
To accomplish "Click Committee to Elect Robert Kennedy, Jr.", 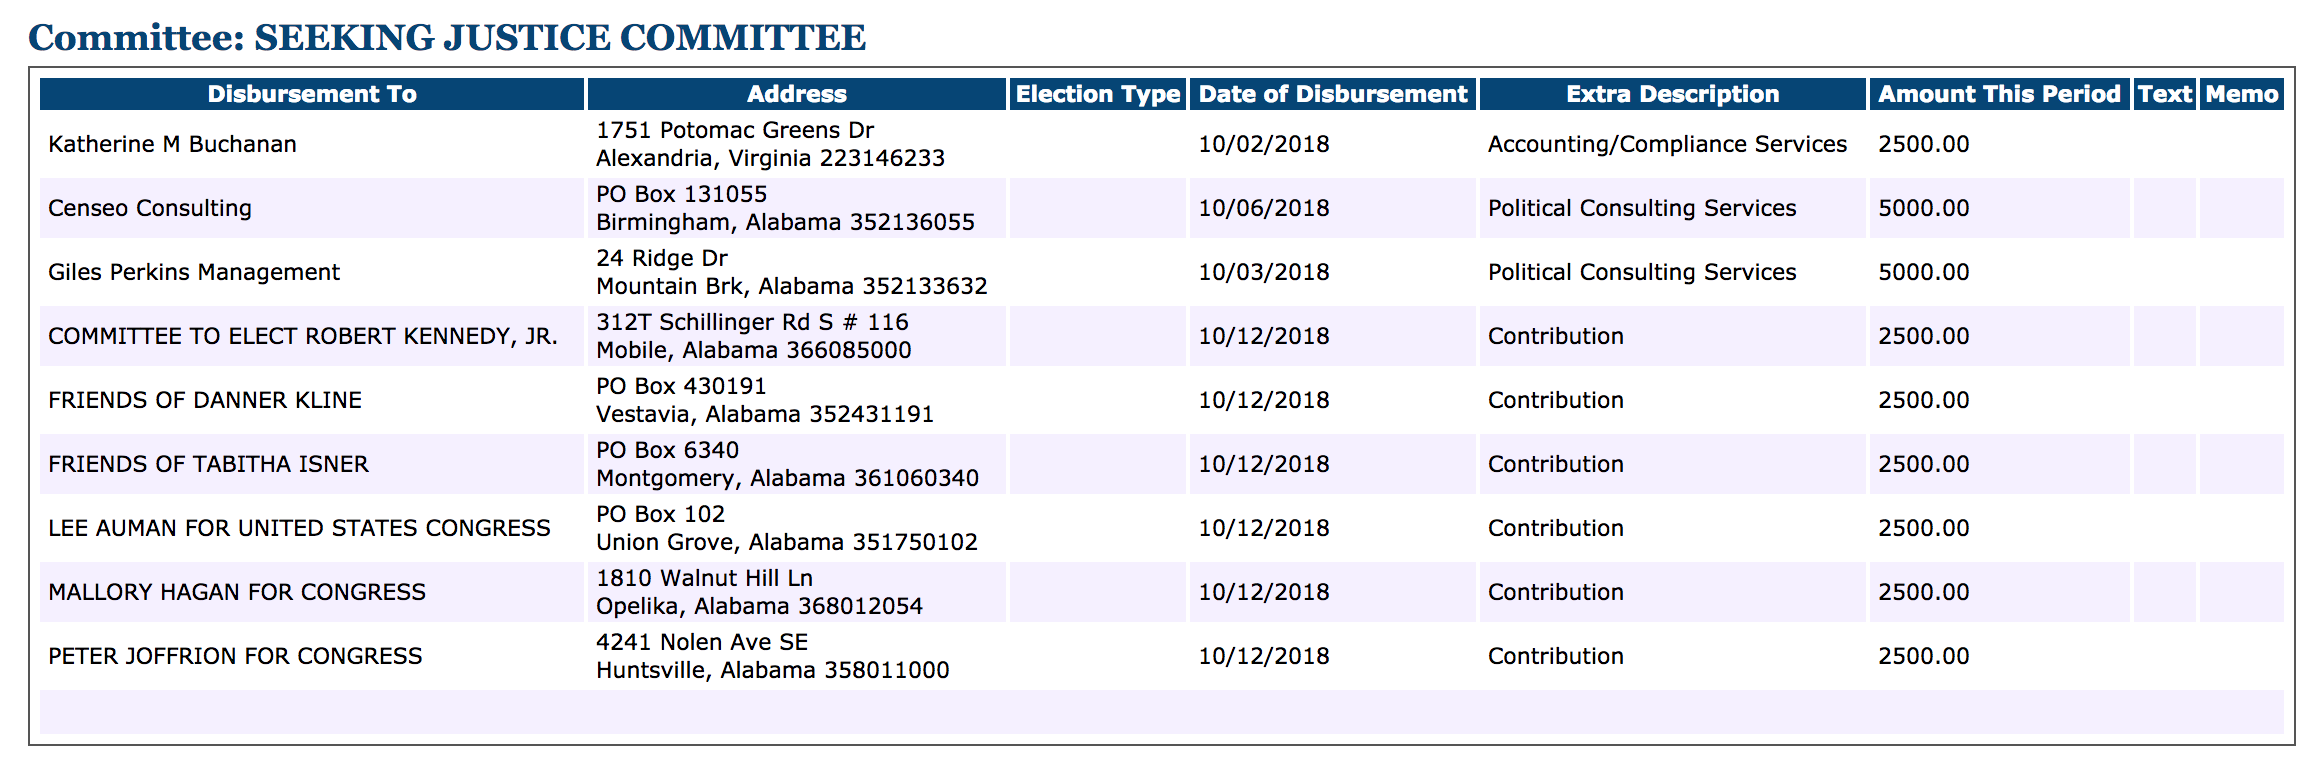I will point(303,336).
